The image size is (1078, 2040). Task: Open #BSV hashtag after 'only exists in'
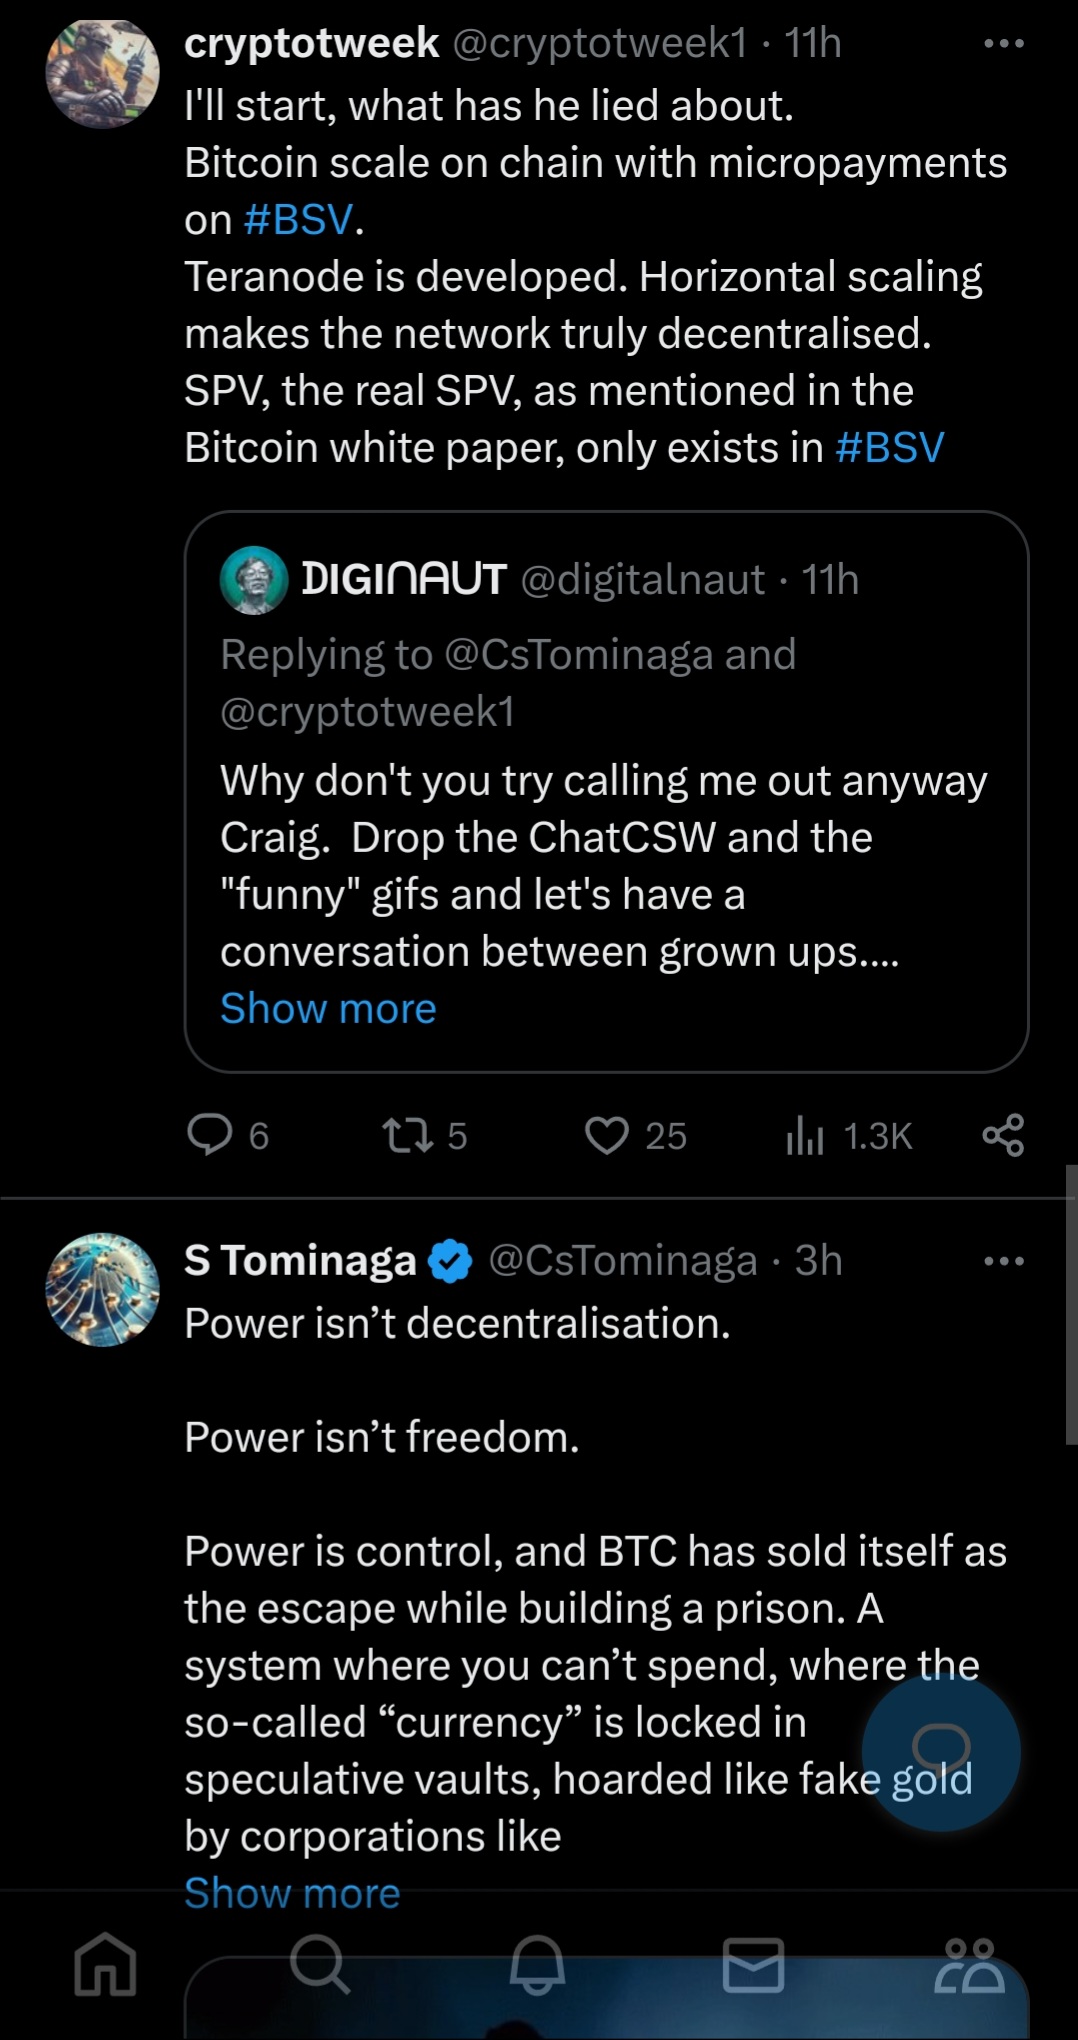point(890,448)
